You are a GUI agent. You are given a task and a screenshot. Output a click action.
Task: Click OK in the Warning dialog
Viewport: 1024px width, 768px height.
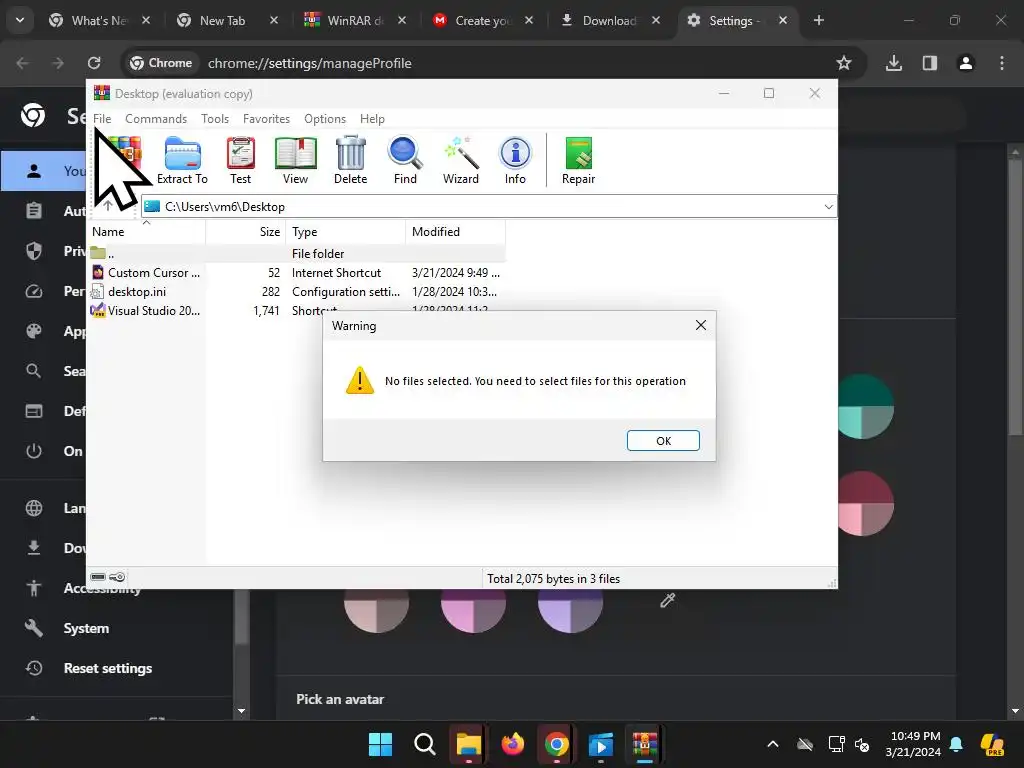664,441
